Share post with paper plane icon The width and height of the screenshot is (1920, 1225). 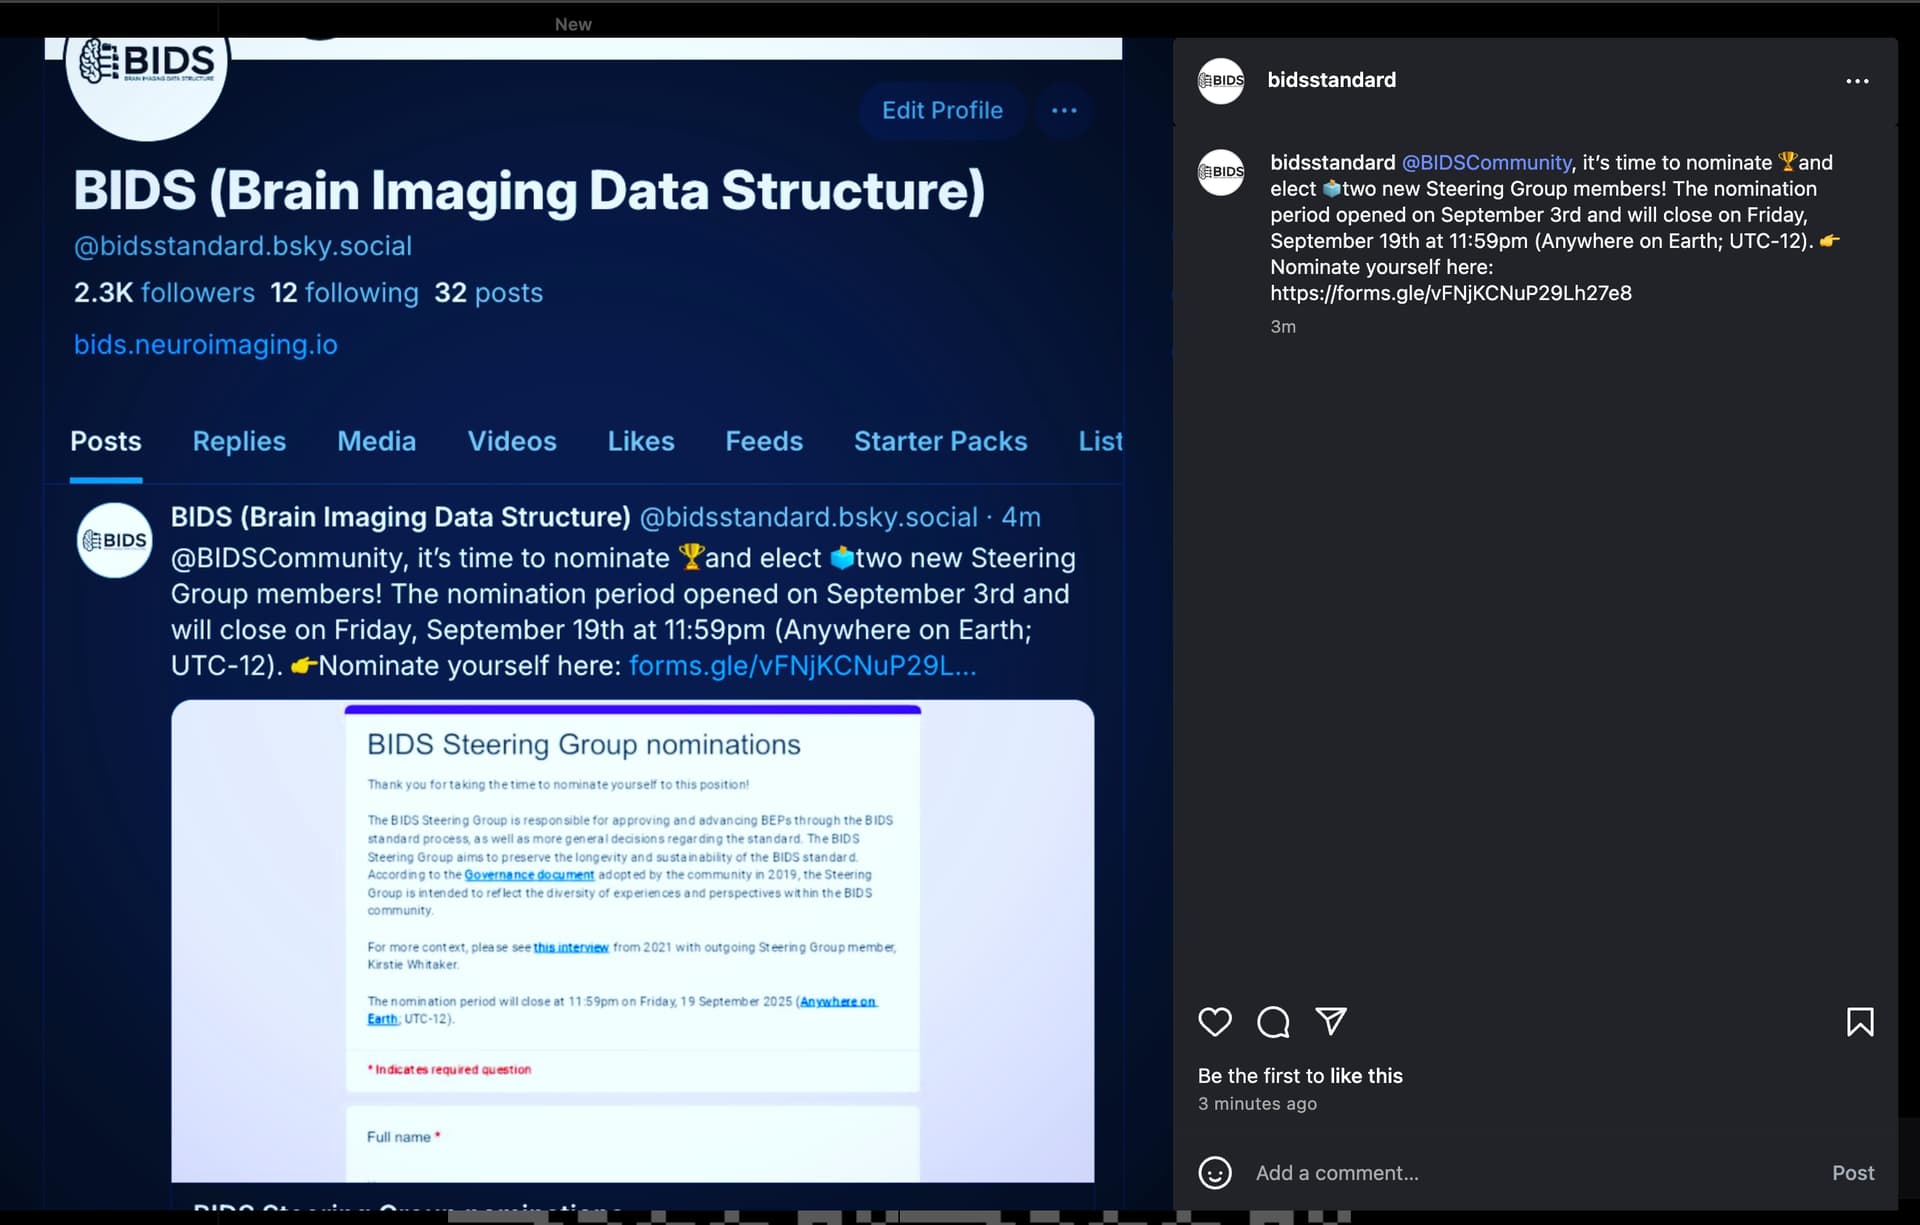tap(1330, 1021)
